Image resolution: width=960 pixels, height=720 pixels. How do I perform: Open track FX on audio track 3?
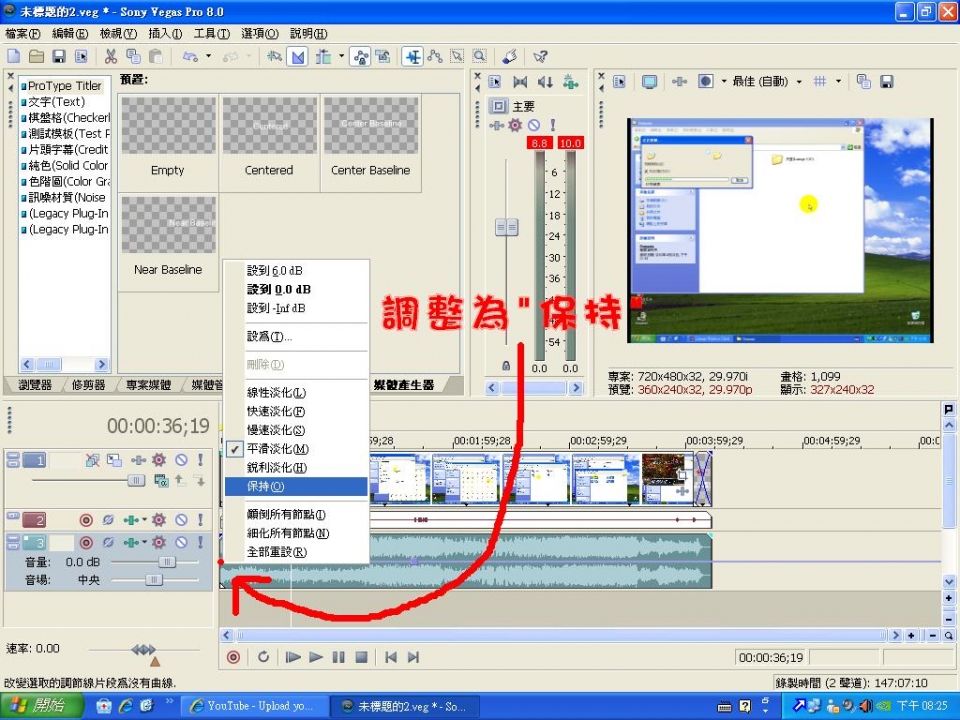157,543
